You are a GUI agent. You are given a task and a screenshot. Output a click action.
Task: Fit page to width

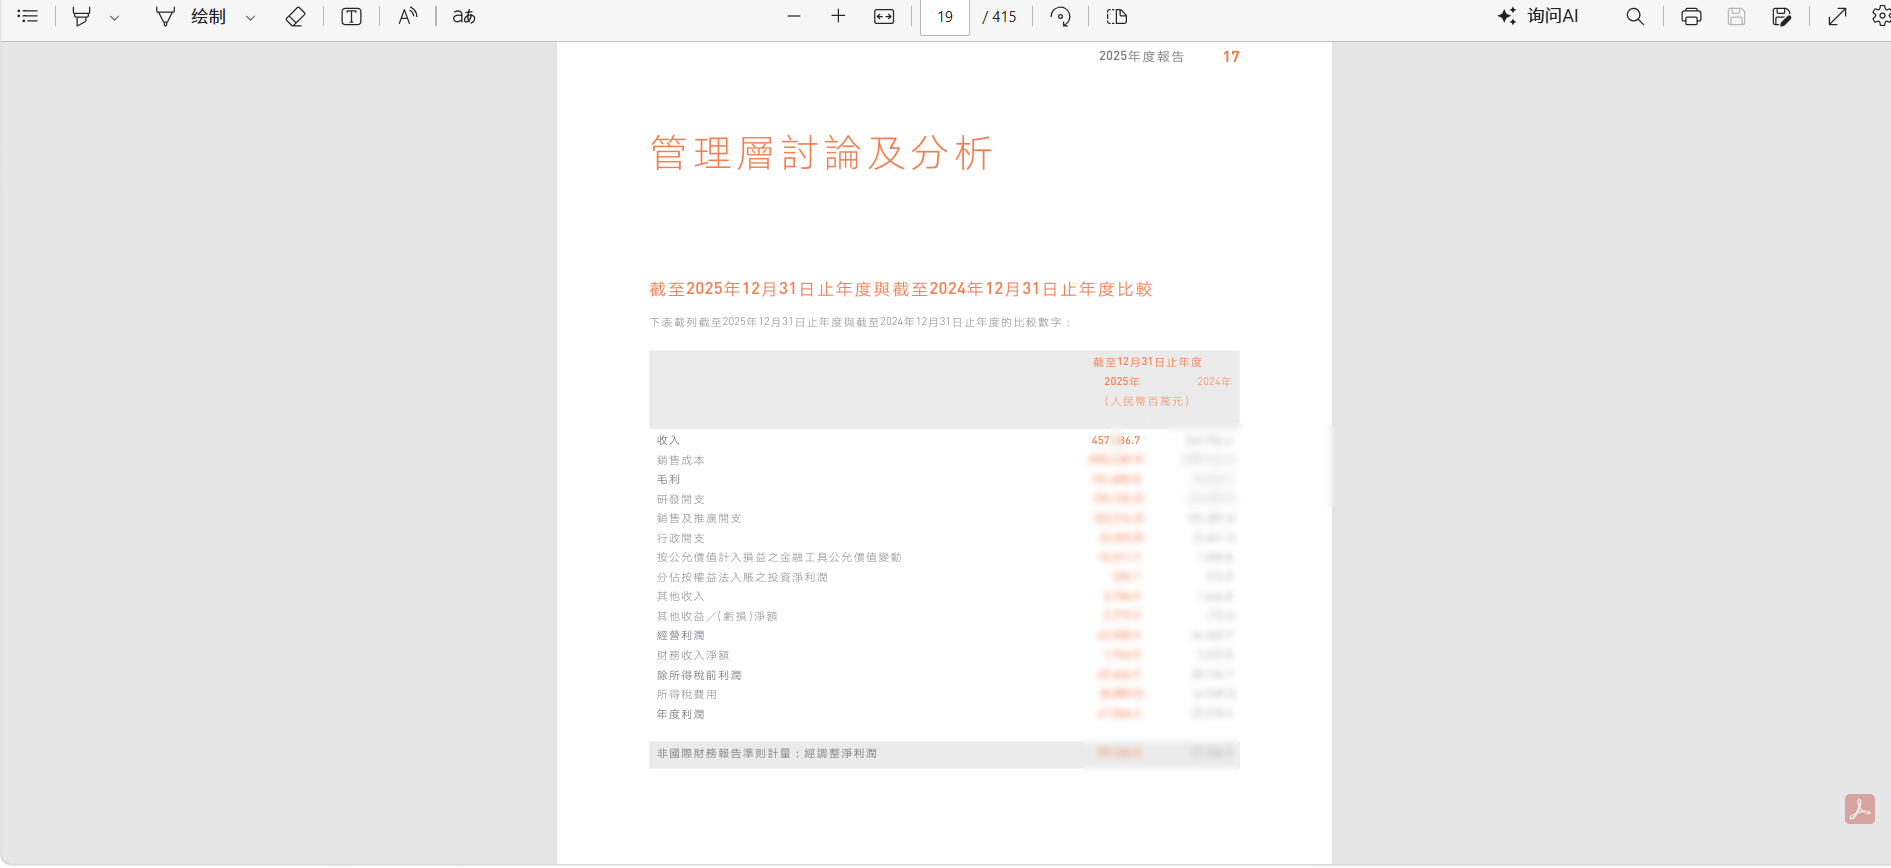884,16
